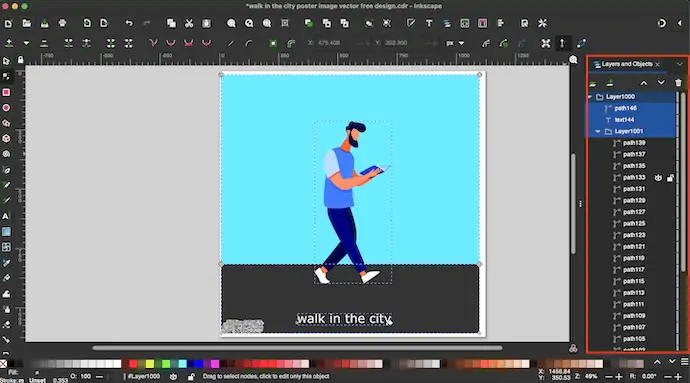Click the Insert new nodes icon
The height and width of the screenshot is (383, 690).
tap(9, 43)
